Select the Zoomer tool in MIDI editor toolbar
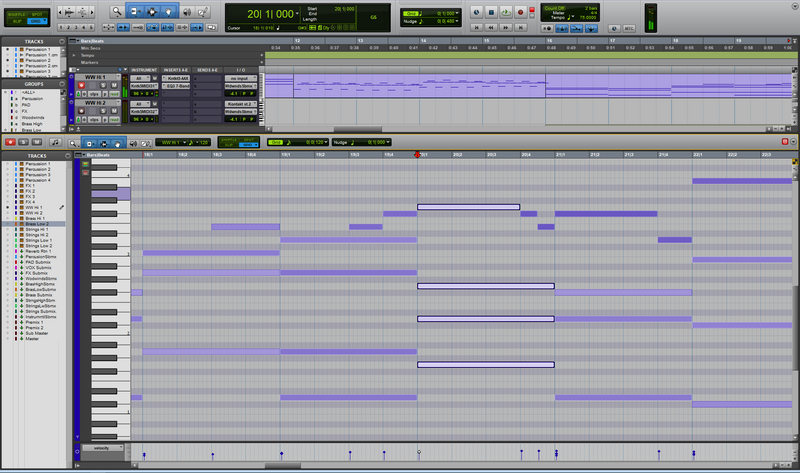The width and height of the screenshot is (800, 473). [x=74, y=143]
